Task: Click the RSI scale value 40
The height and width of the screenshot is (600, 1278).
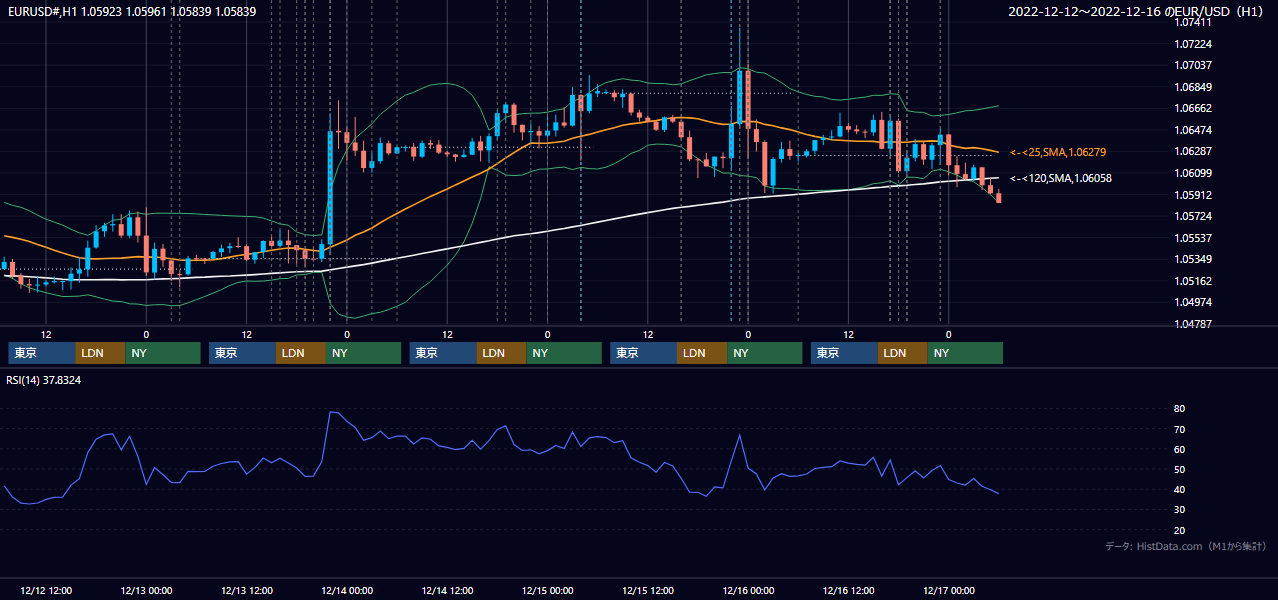Action: click(1180, 489)
